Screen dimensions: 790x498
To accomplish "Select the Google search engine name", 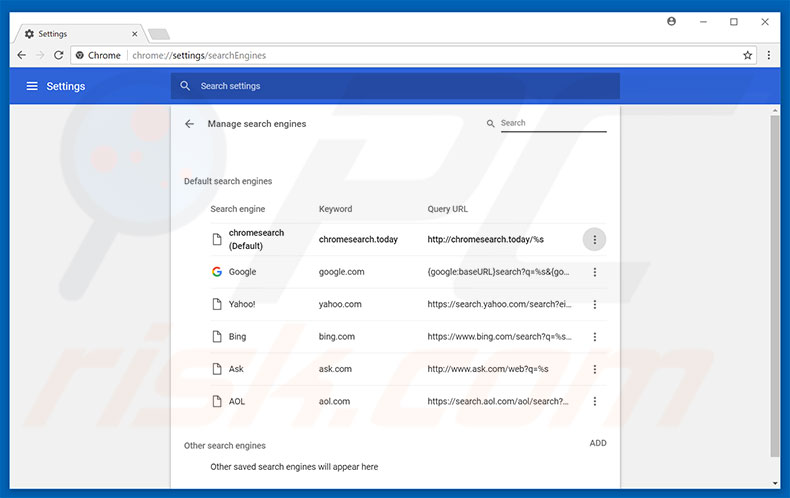I will [x=242, y=272].
